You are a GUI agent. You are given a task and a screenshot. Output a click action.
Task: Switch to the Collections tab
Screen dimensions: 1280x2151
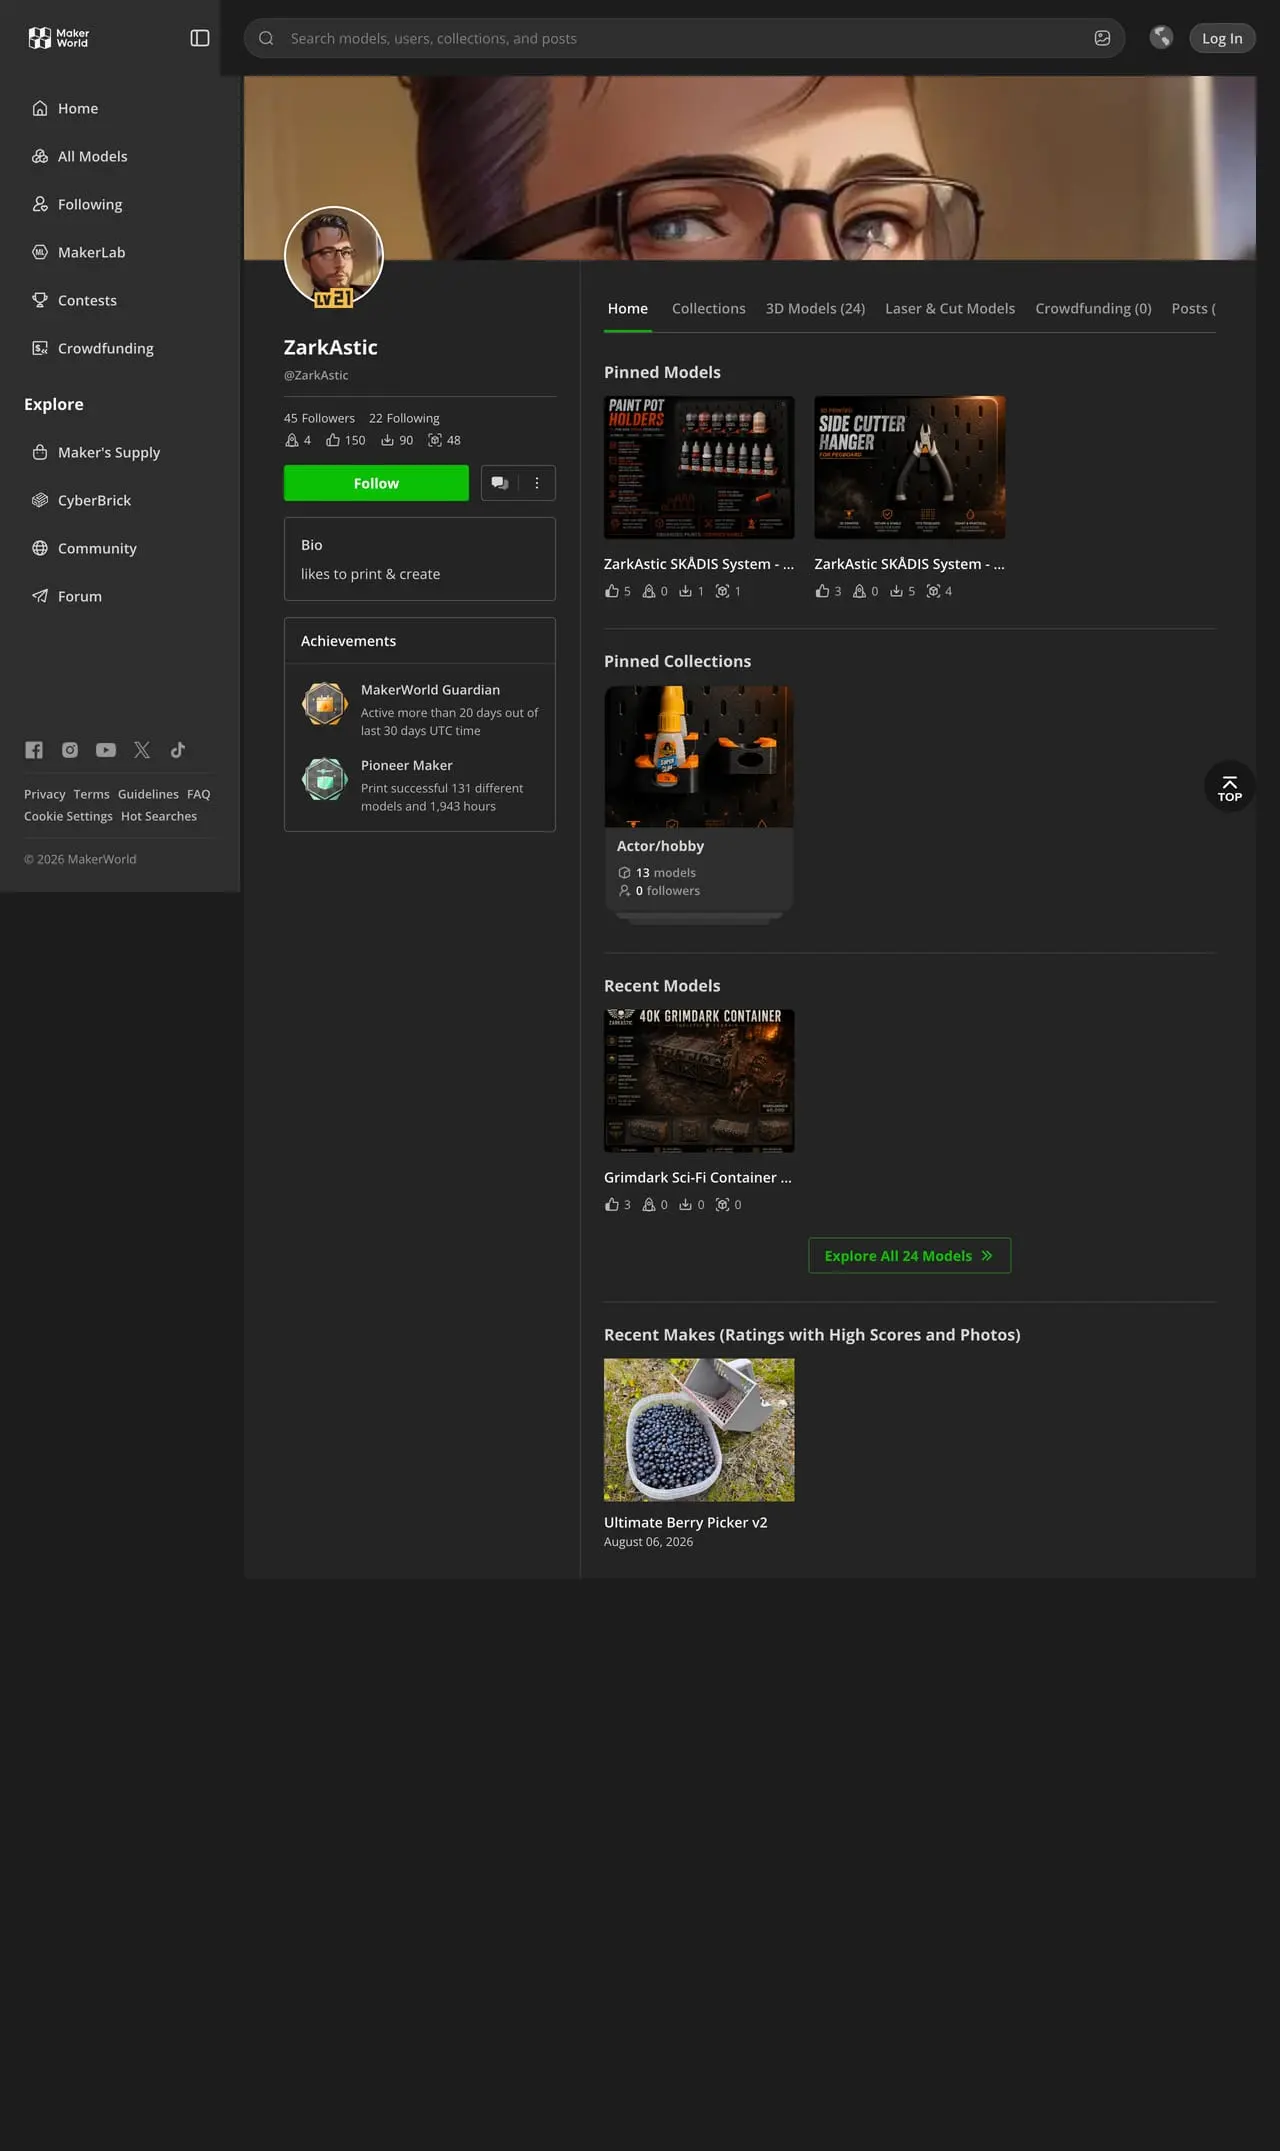click(x=709, y=308)
